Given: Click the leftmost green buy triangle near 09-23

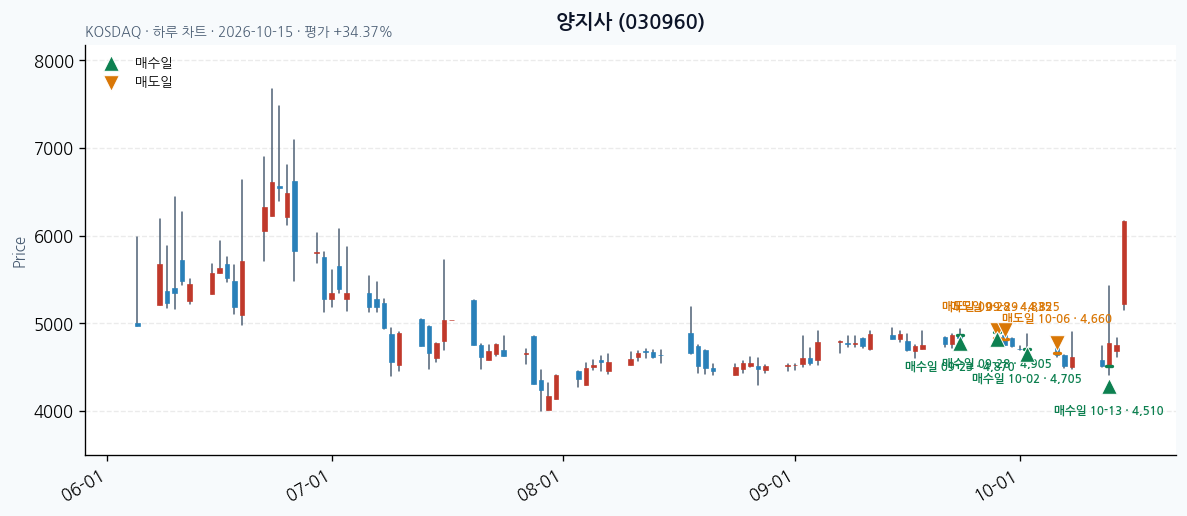Looking at the screenshot, I should [x=960, y=344].
